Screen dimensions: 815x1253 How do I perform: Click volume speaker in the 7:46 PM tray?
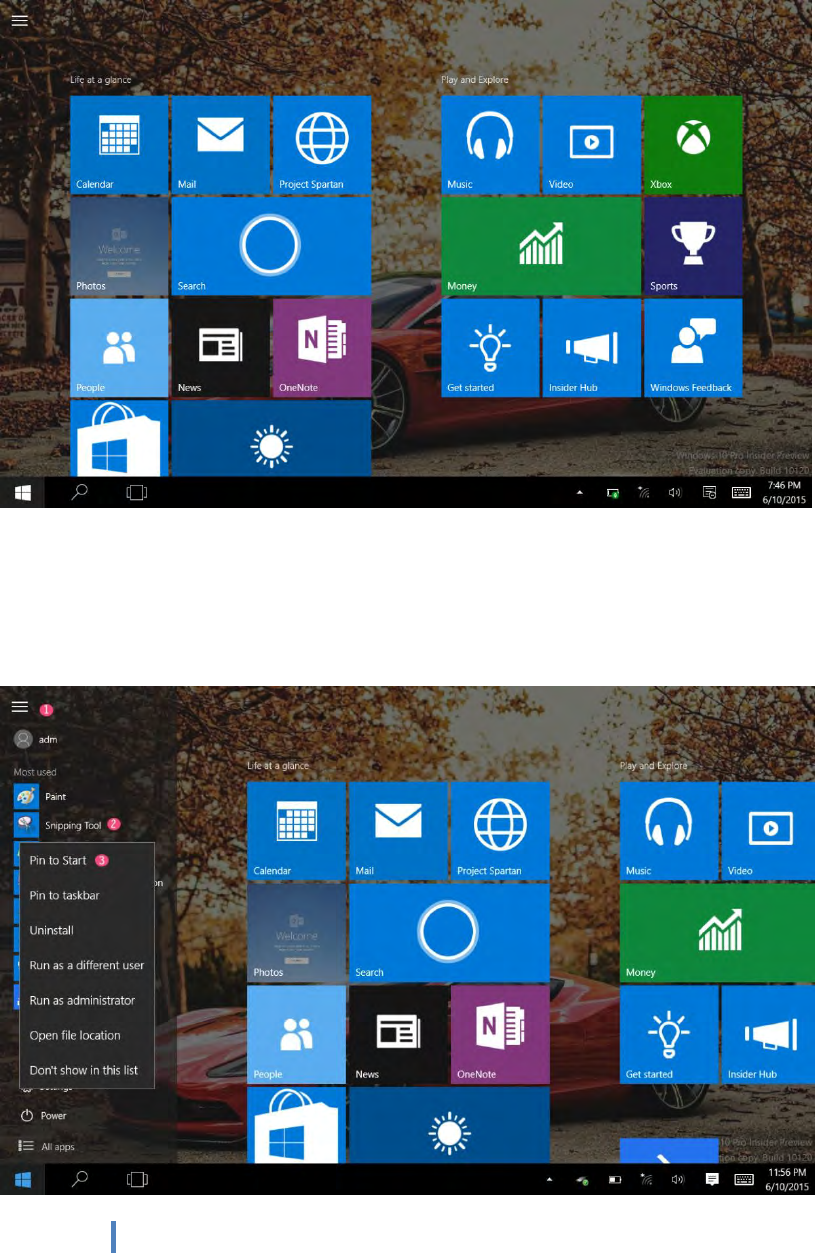tap(676, 492)
